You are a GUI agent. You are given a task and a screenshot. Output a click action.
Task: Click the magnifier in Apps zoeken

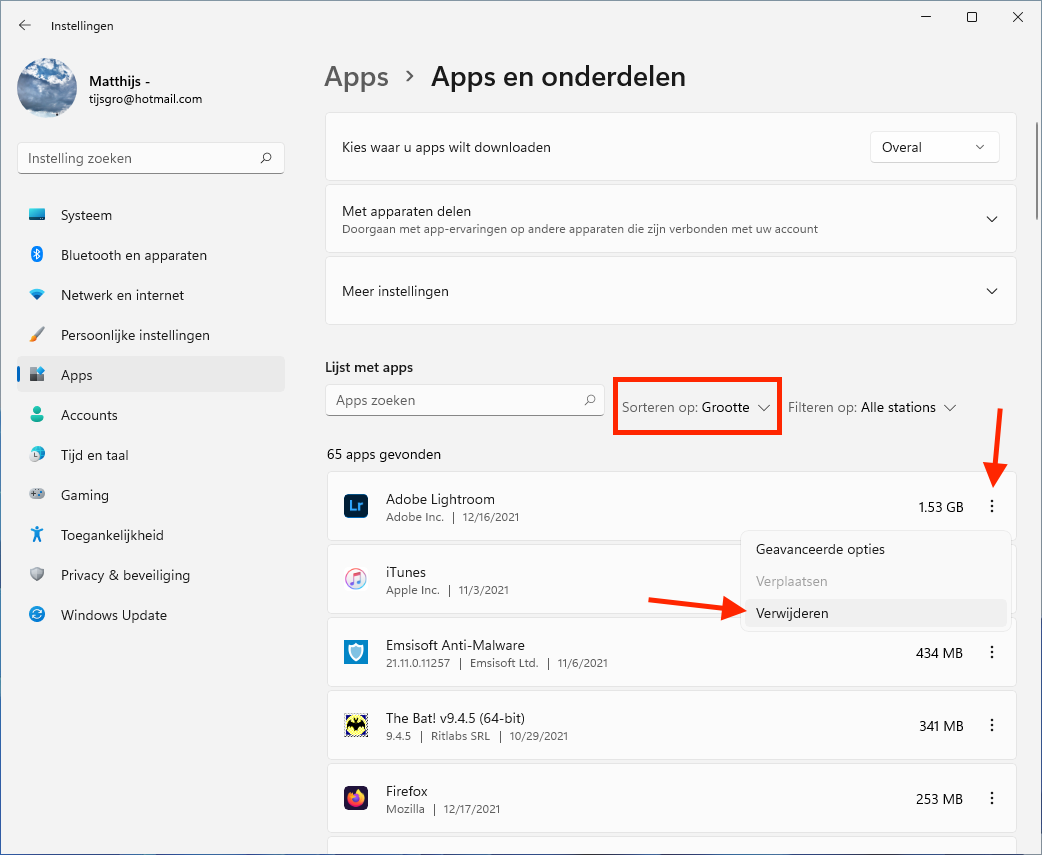[589, 400]
